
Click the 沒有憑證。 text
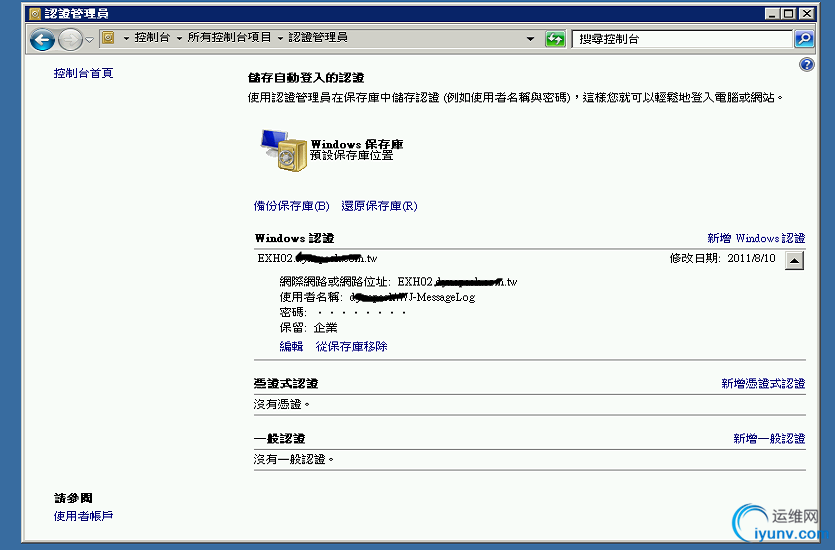point(282,404)
